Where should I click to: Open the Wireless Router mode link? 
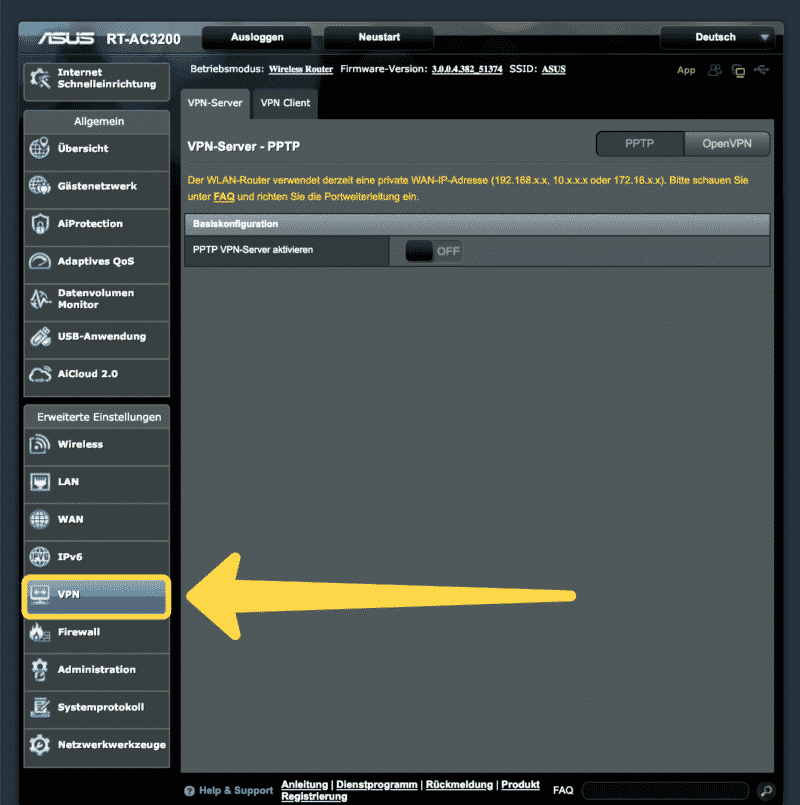301,69
